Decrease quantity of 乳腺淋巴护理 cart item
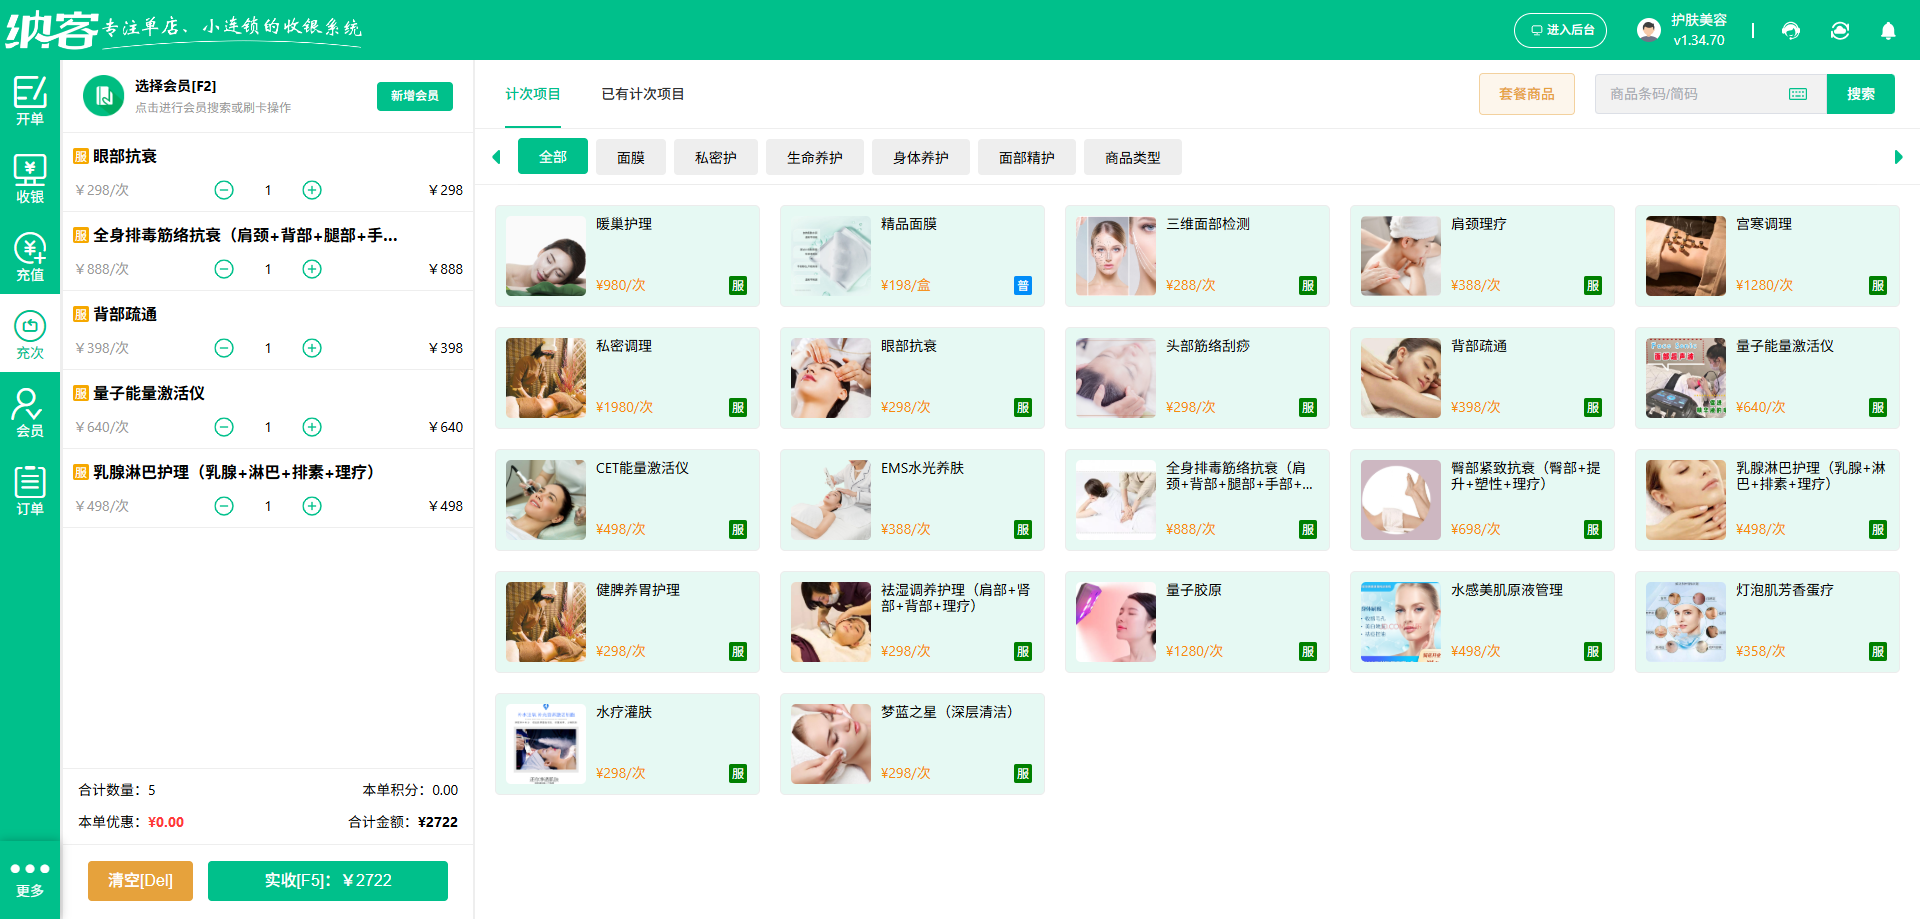Viewport: 1920px width, 919px height. [x=224, y=506]
